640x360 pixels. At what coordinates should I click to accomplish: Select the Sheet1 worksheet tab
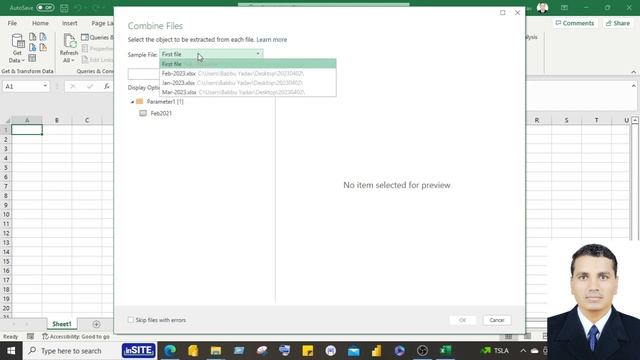click(x=62, y=324)
